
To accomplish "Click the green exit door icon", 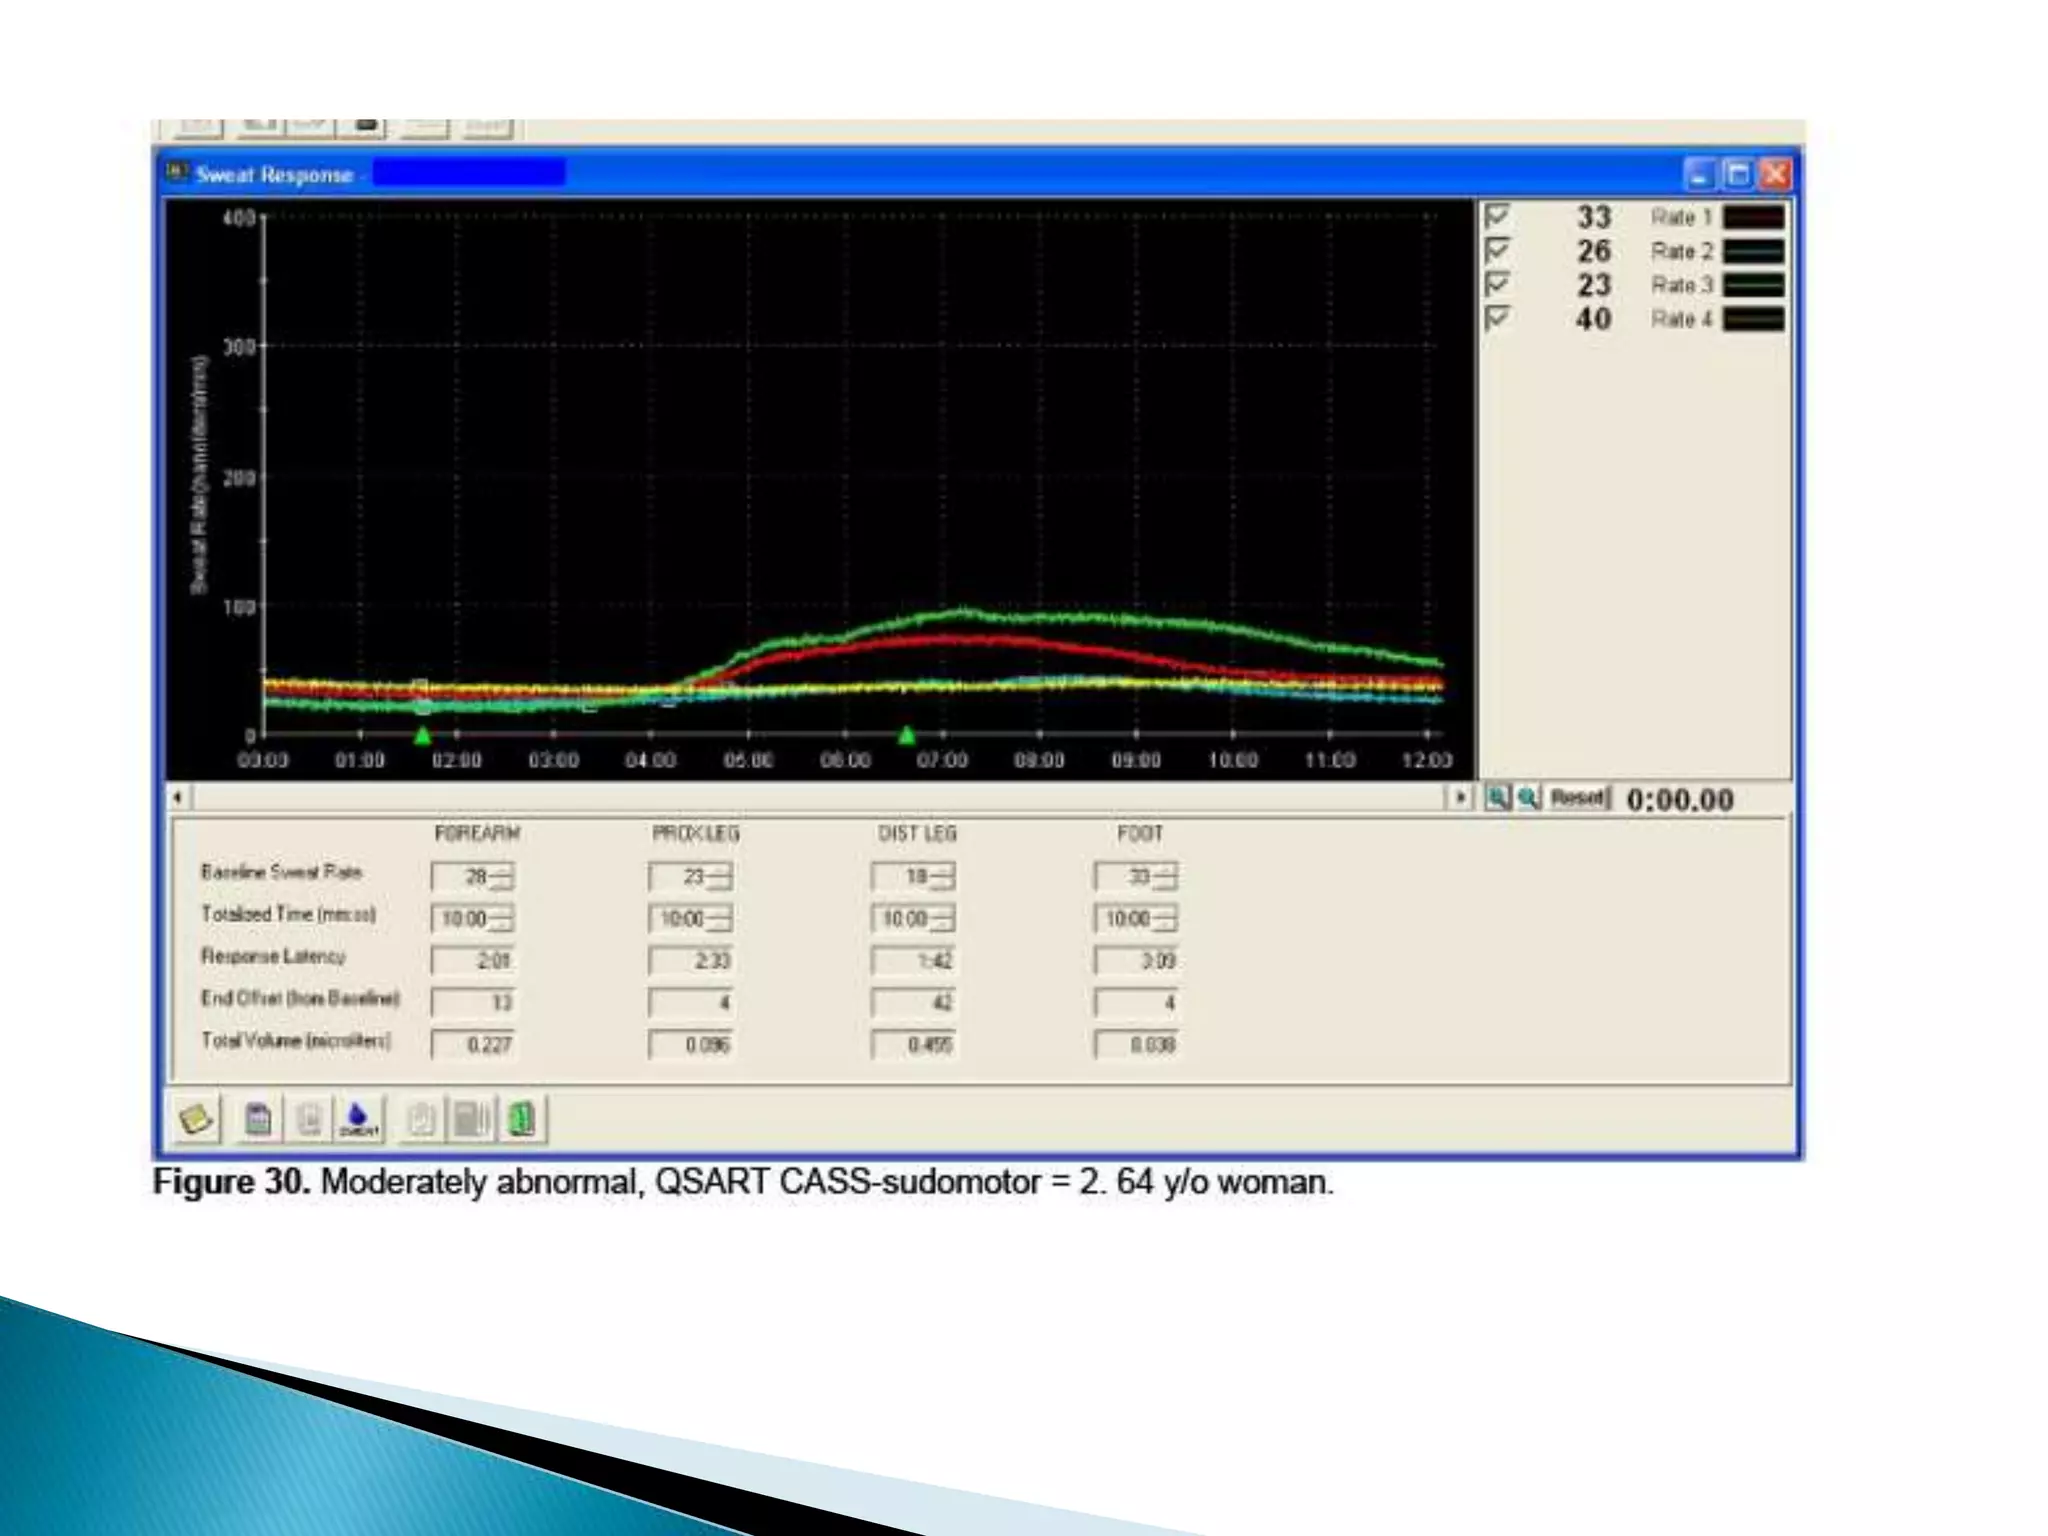I will pos(522,1119).
